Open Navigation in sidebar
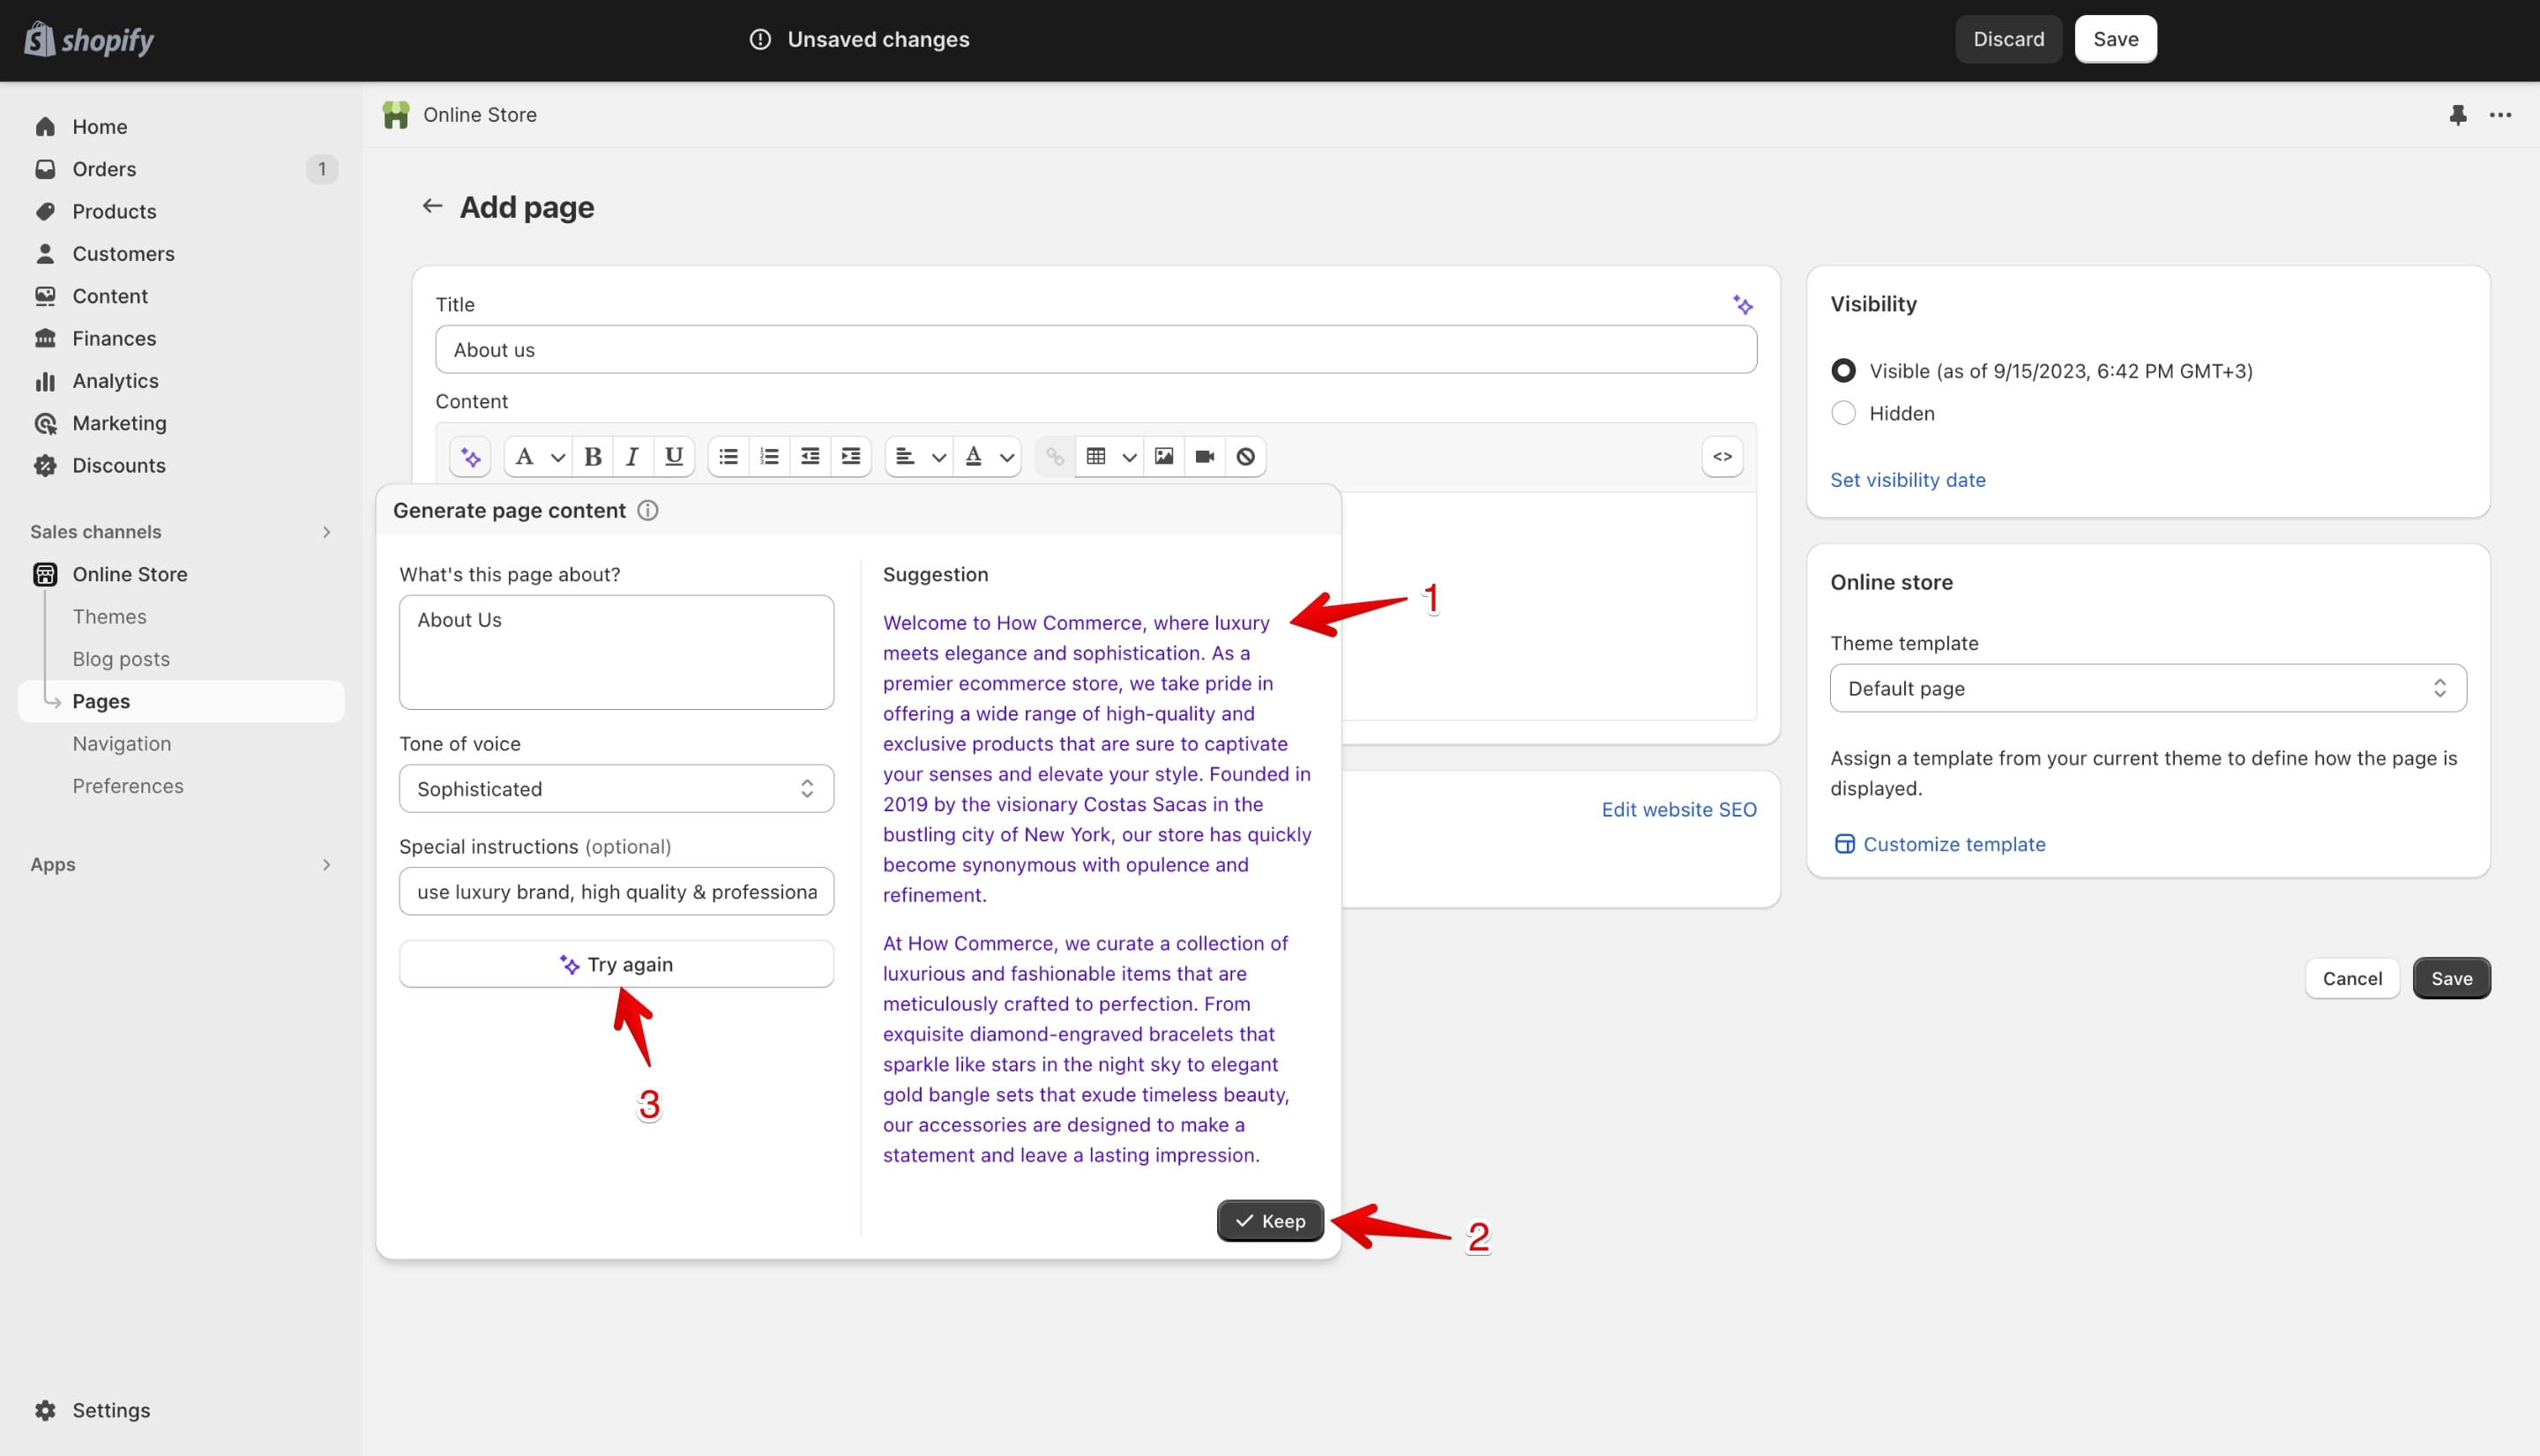Screen dimensions: 2540x1456 pyautogui.click(x=122, y=744)
